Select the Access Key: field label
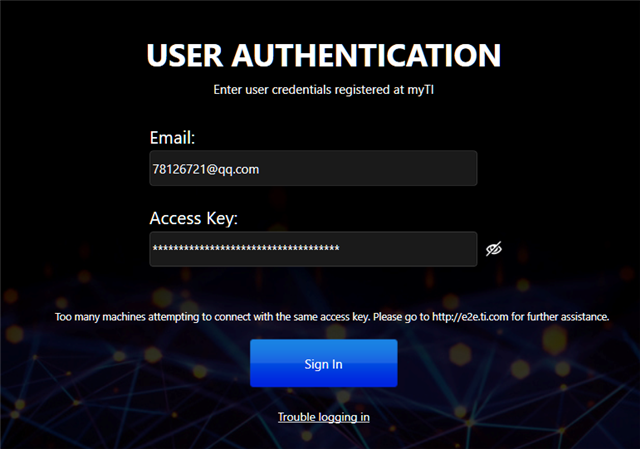Screen dimensions: 640x449 (193, 218)
